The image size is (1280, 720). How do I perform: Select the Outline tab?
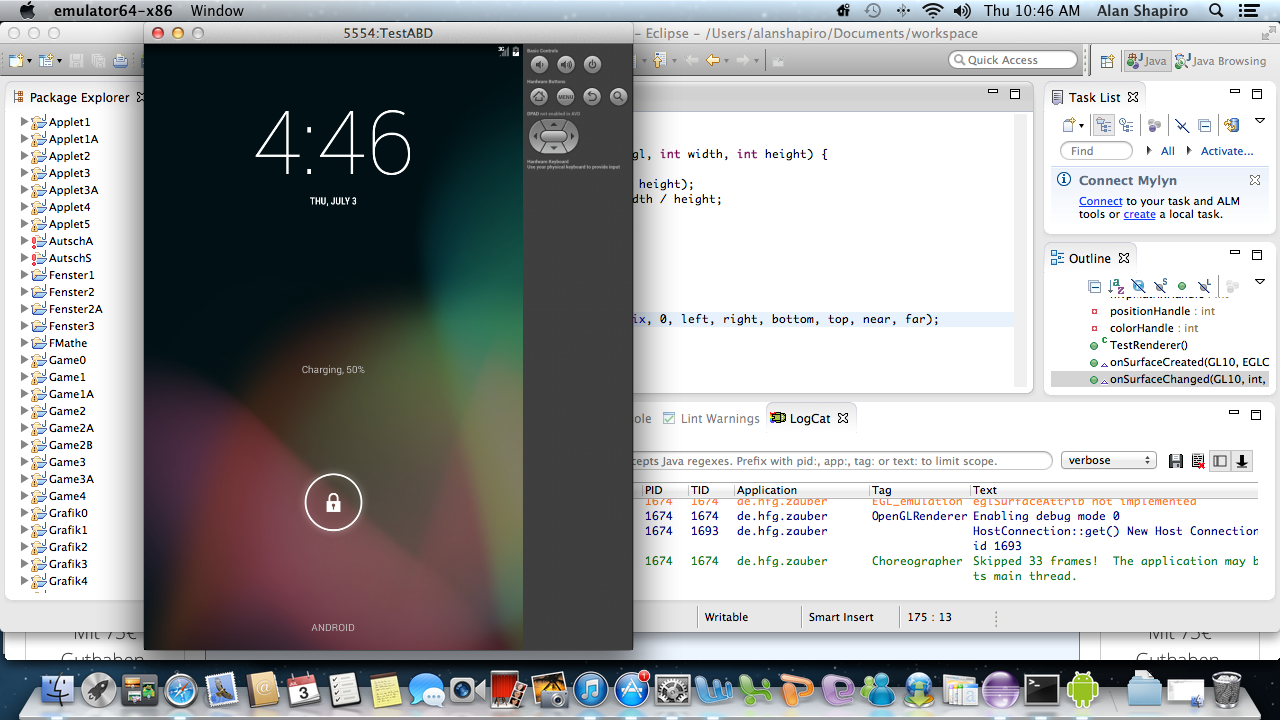[1089, 258]
